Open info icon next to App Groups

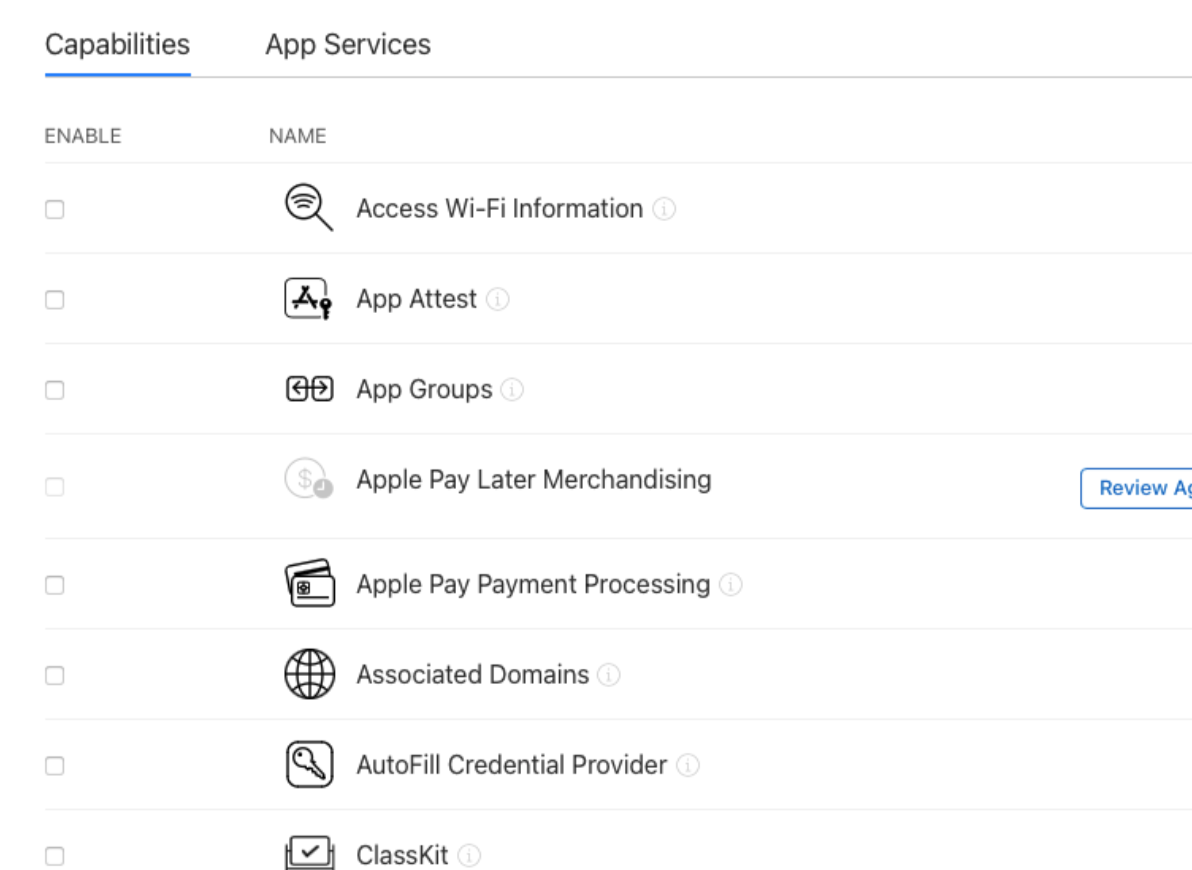tap(512, 389)
